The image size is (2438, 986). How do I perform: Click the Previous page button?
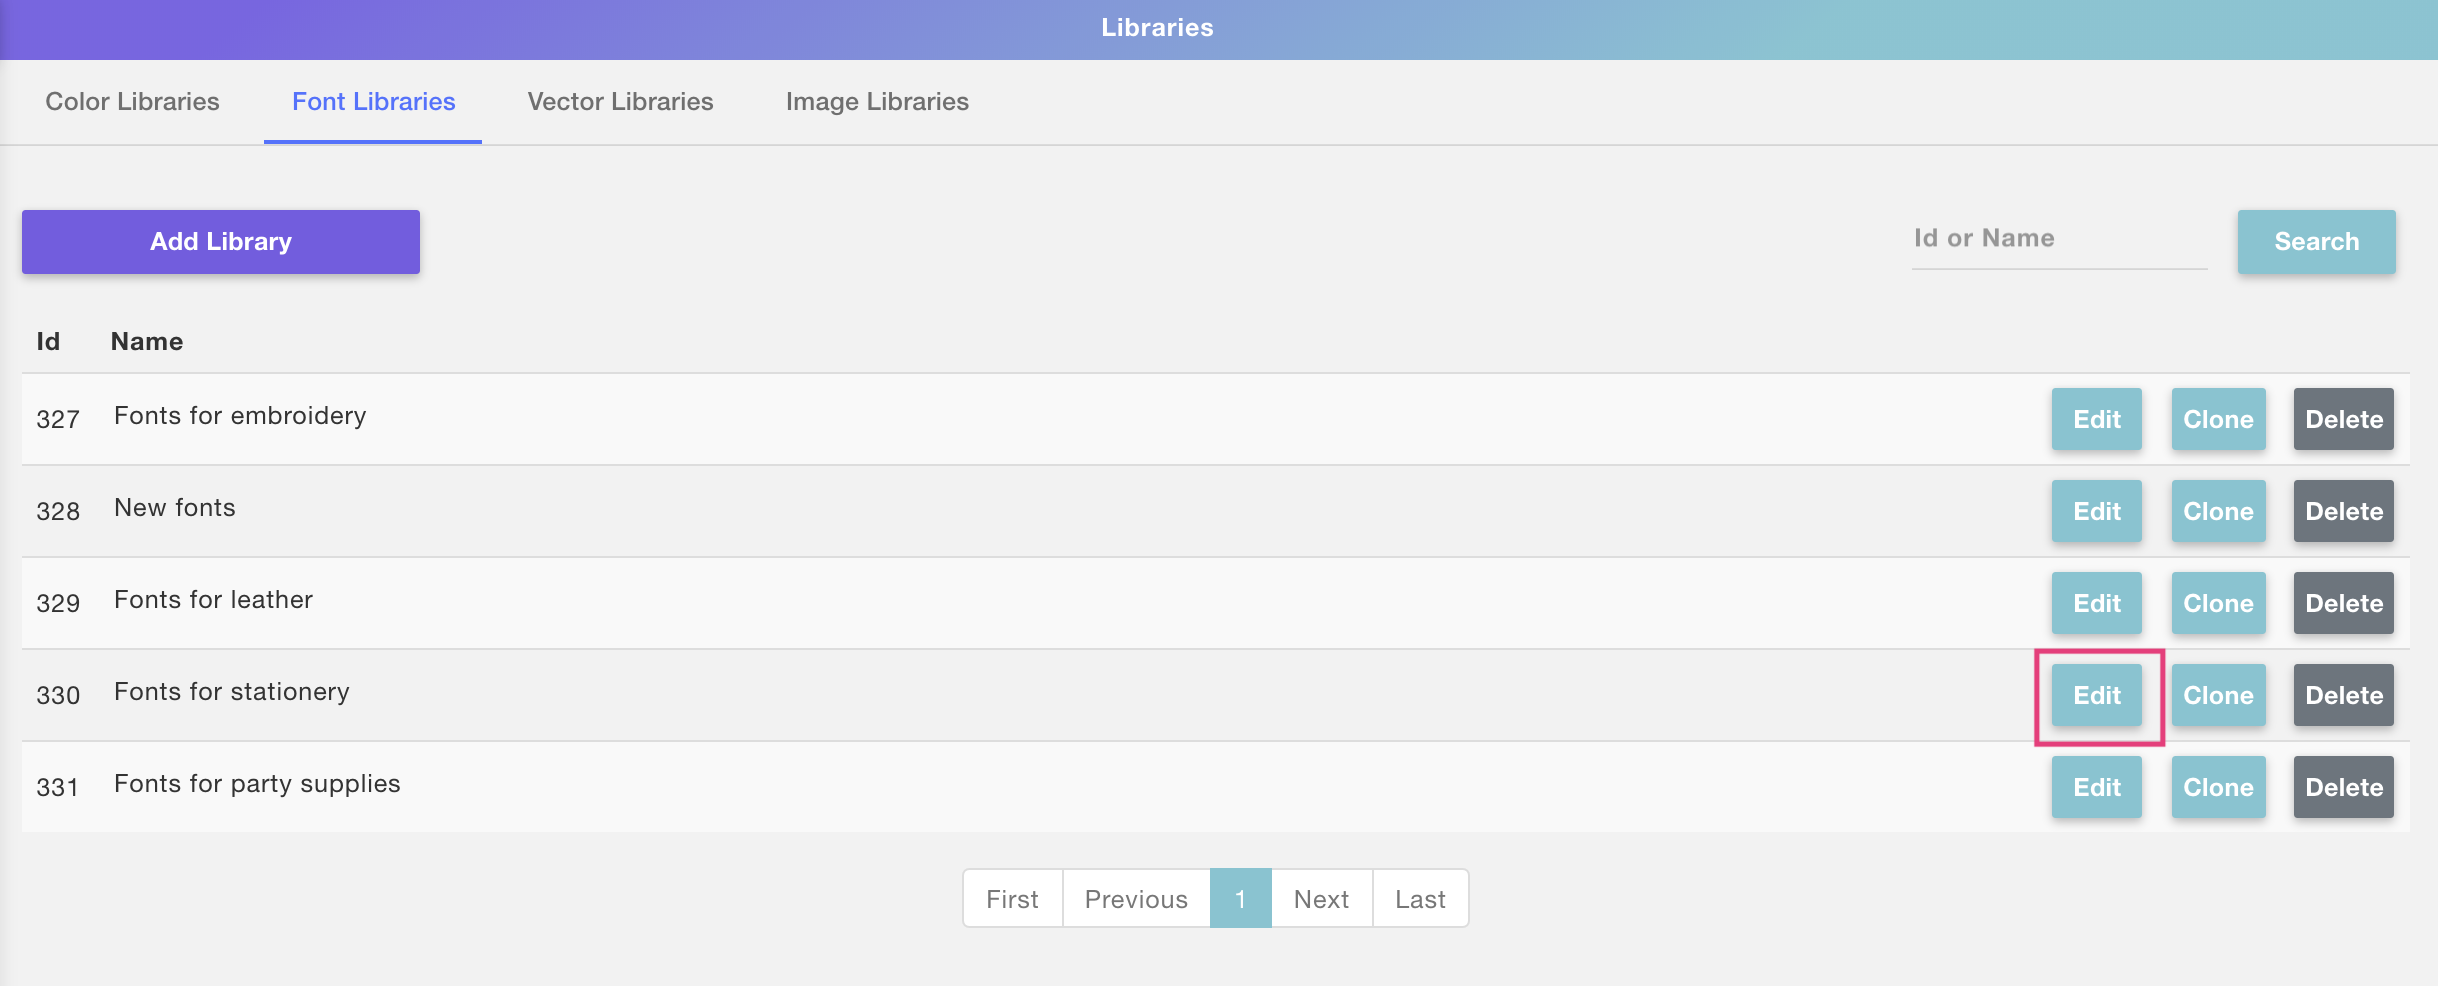click(1136, 899)
